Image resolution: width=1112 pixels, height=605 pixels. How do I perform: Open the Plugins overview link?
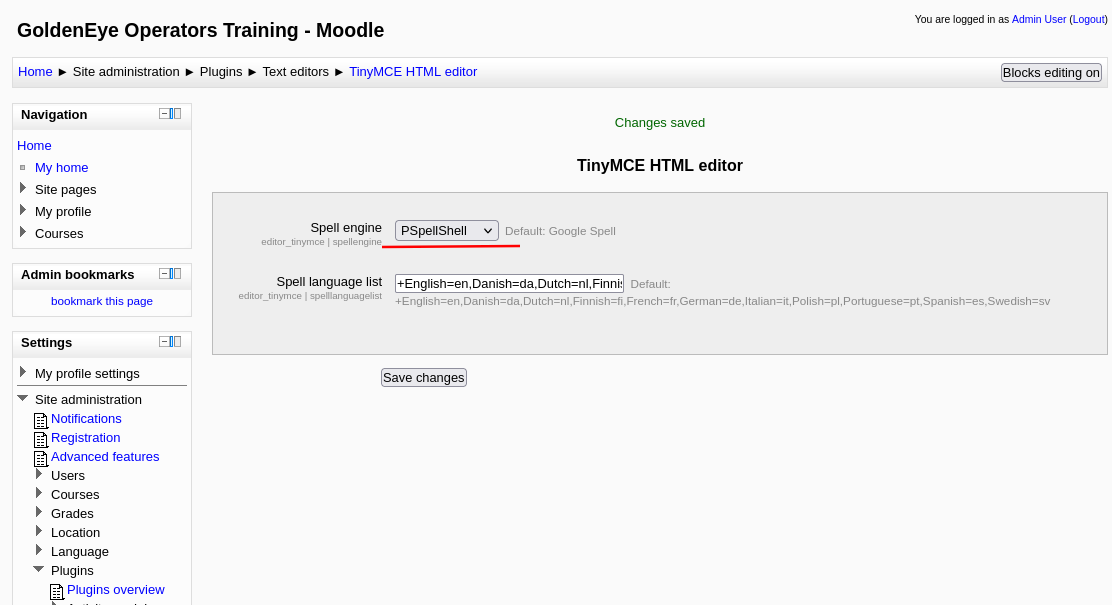(x=116, y=589)
